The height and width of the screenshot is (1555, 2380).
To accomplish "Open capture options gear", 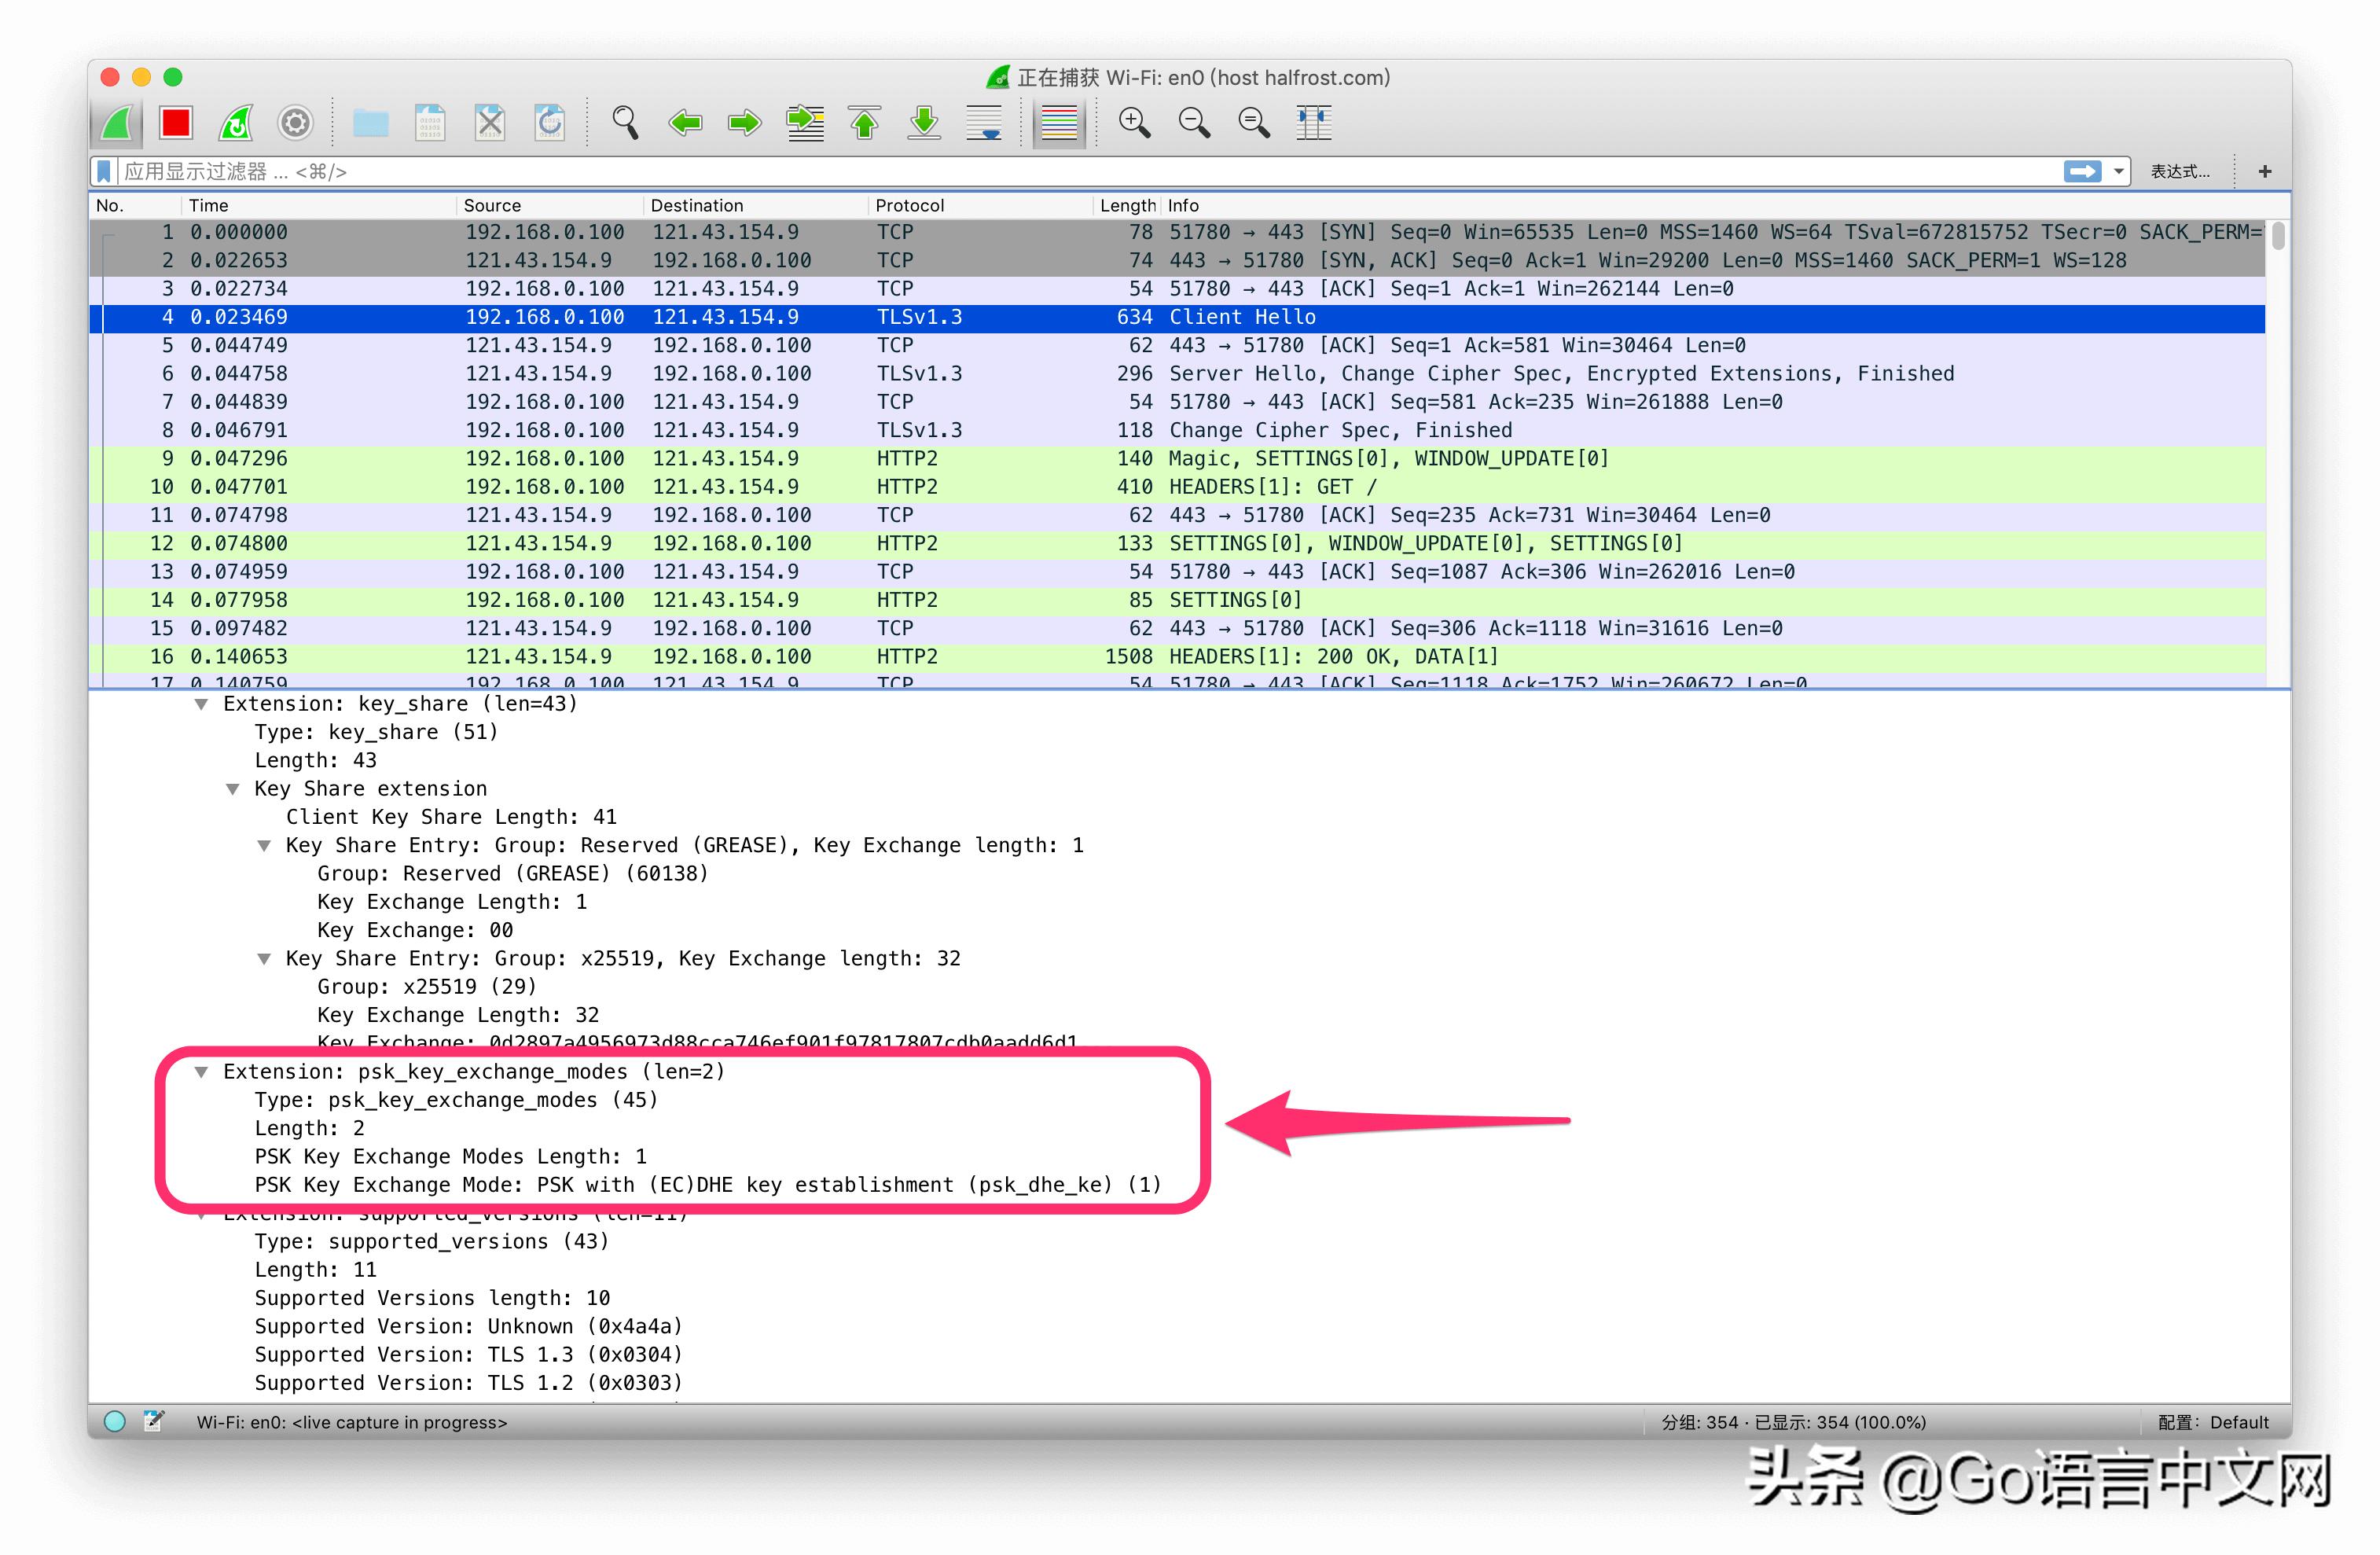I will pyautogui.click(x=295, y=123).
